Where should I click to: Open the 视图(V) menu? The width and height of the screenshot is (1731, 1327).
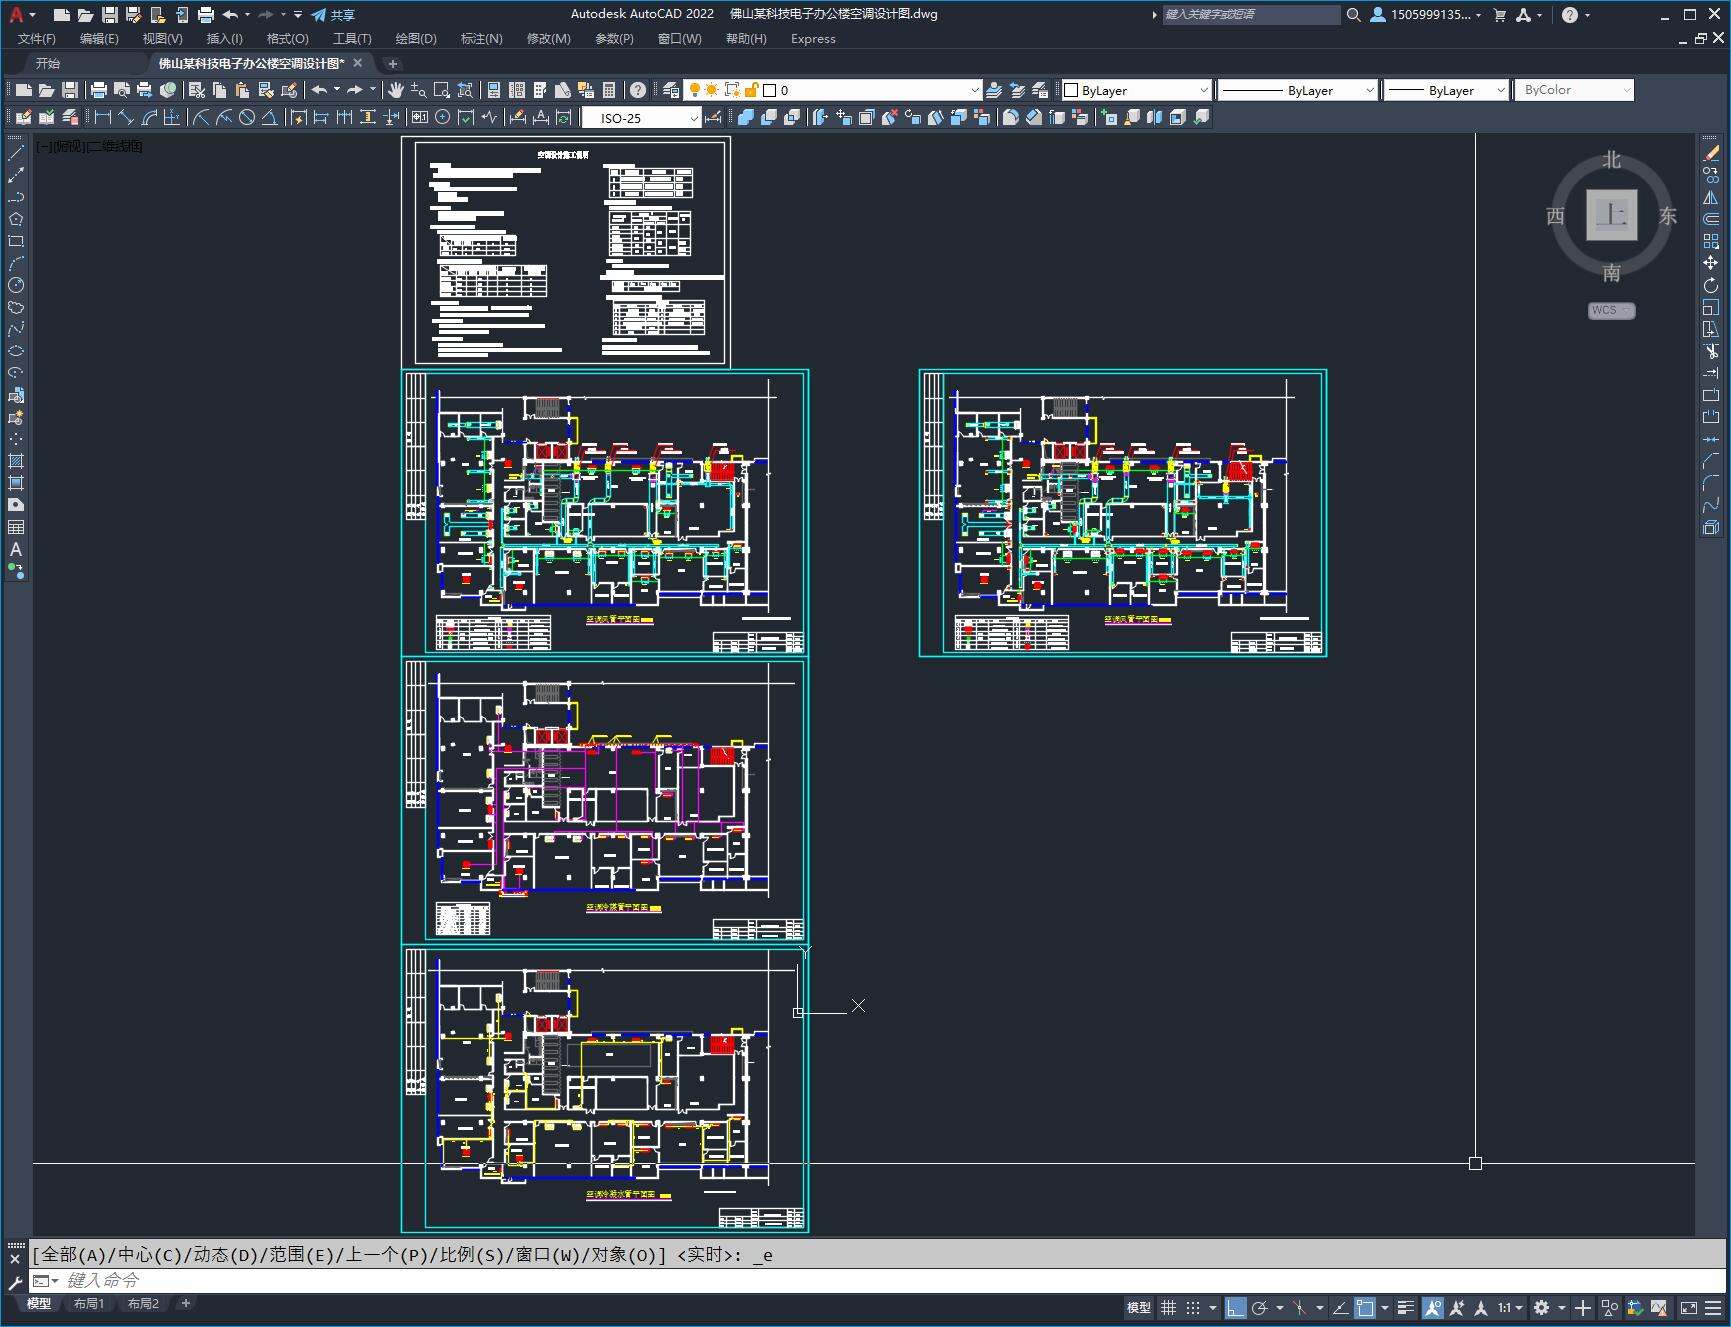(162, 39)
